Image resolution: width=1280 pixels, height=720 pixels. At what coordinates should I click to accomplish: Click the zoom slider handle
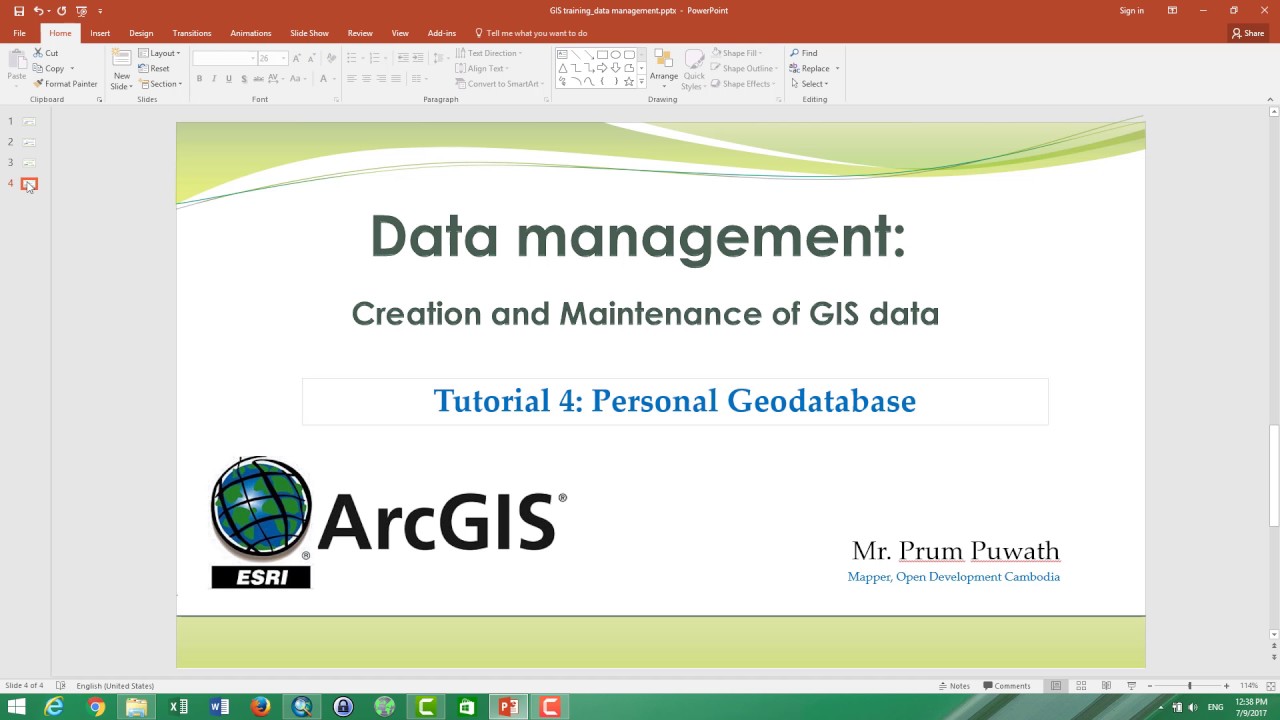pyautogui.click(x=1189, y=686)
